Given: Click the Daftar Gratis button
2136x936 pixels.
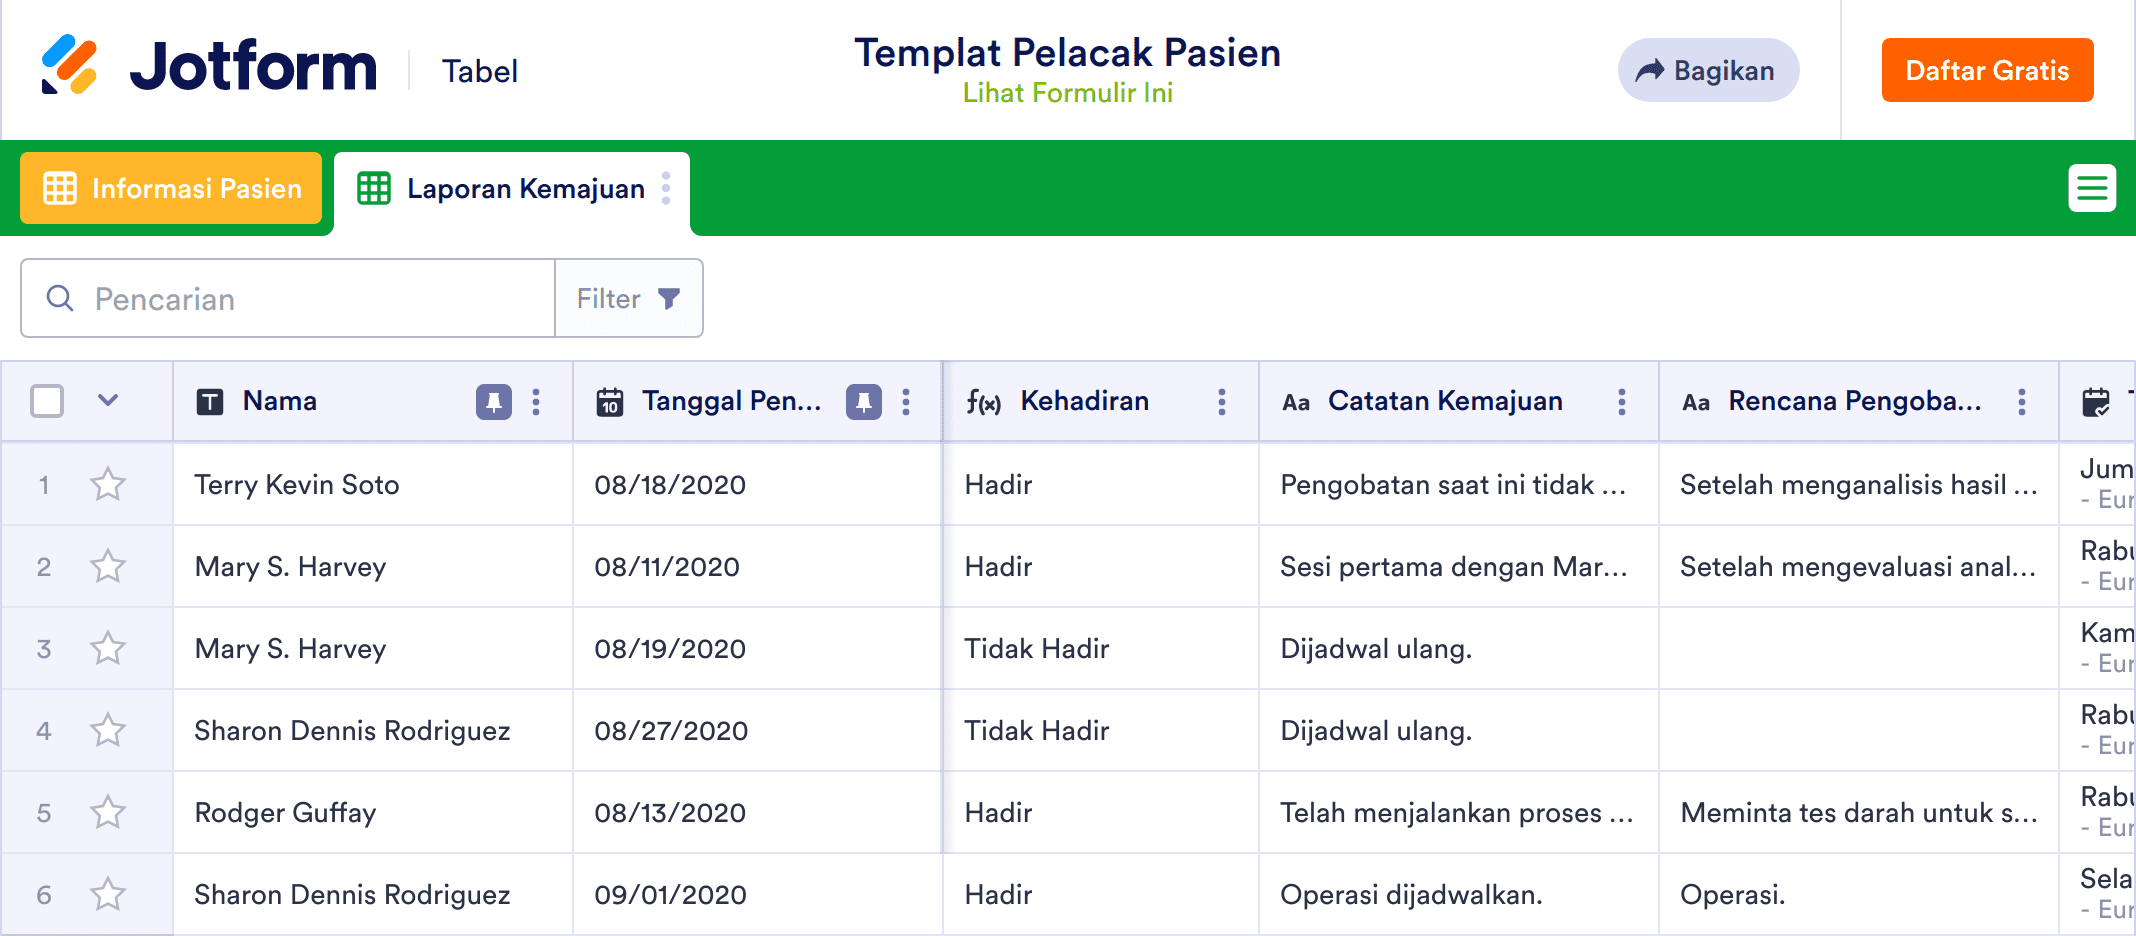Looking at the screenshot, I should tap(1986, 71).
